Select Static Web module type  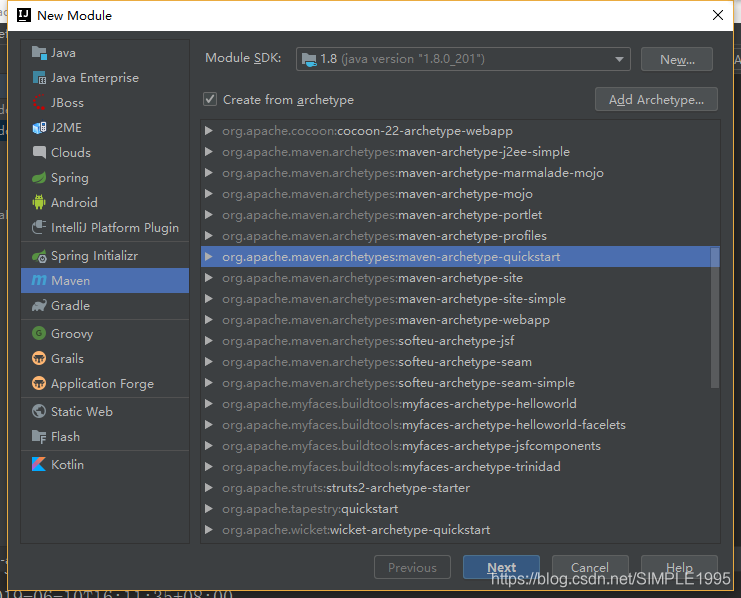pyautogui.click(x=105, y=411)
